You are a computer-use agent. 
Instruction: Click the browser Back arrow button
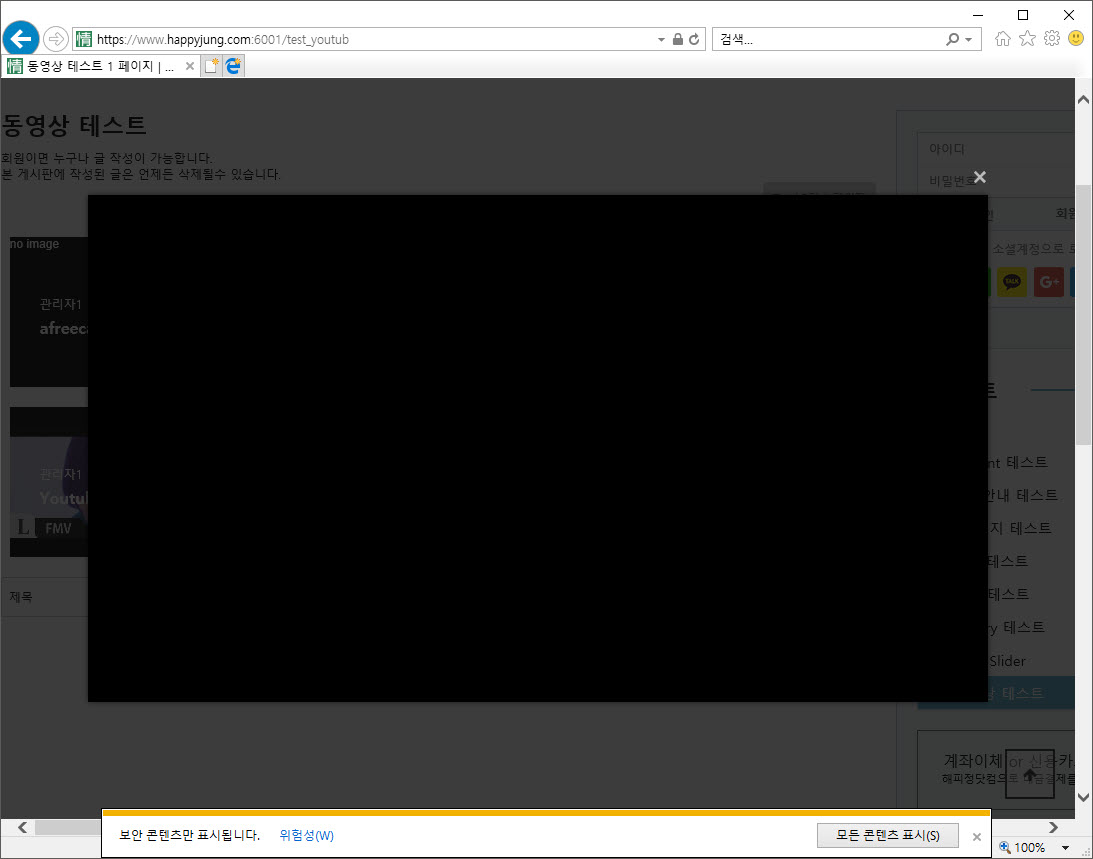pos(20,39)
